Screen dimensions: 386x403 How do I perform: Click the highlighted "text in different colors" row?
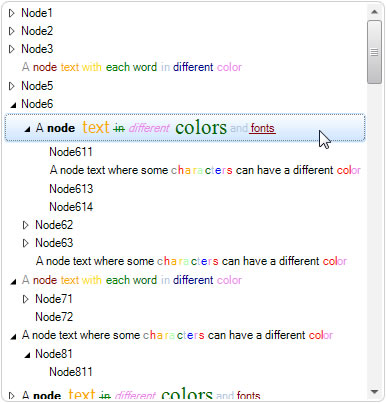[185, 128]
